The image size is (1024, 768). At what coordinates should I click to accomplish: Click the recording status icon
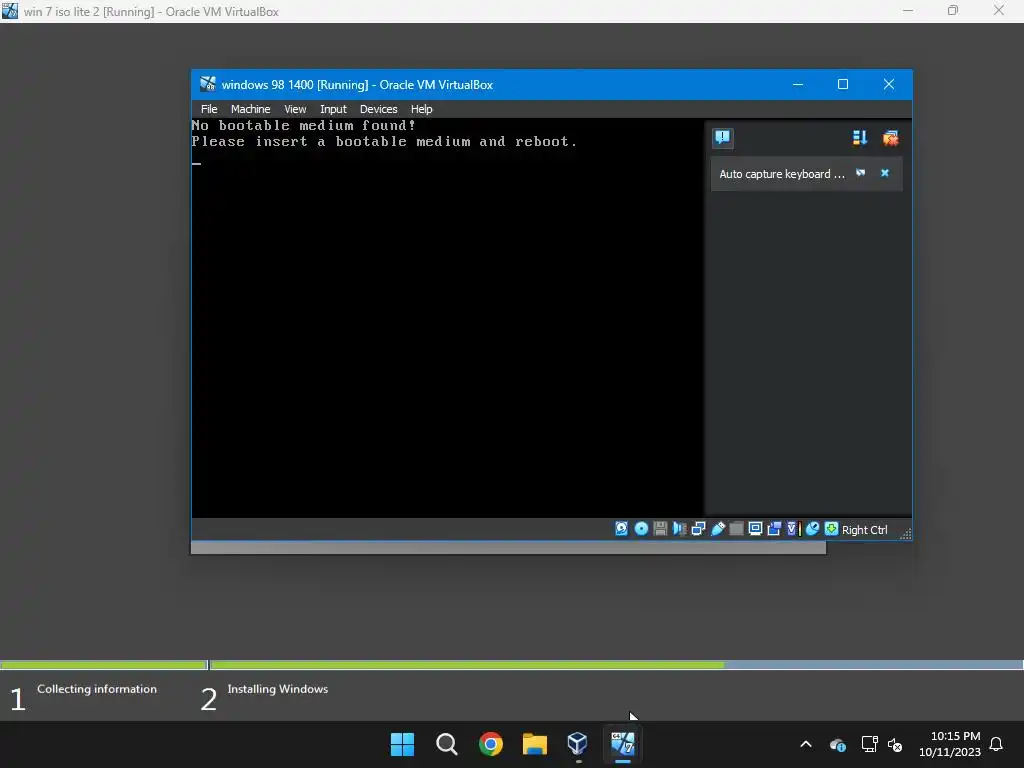(x=774, y=529)
